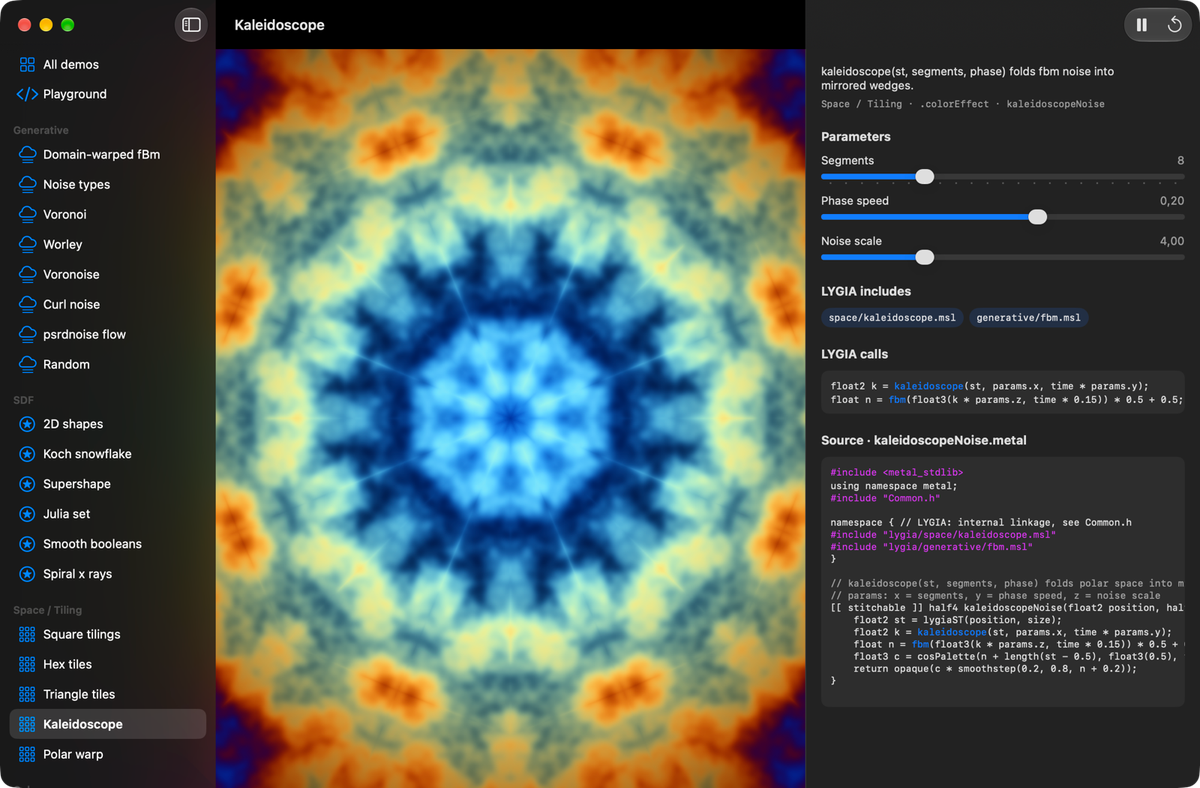Click the kaleidoscope shader preview canvas
The height and width of the screenshot is (788, 1200).
[x=510, y=418]
